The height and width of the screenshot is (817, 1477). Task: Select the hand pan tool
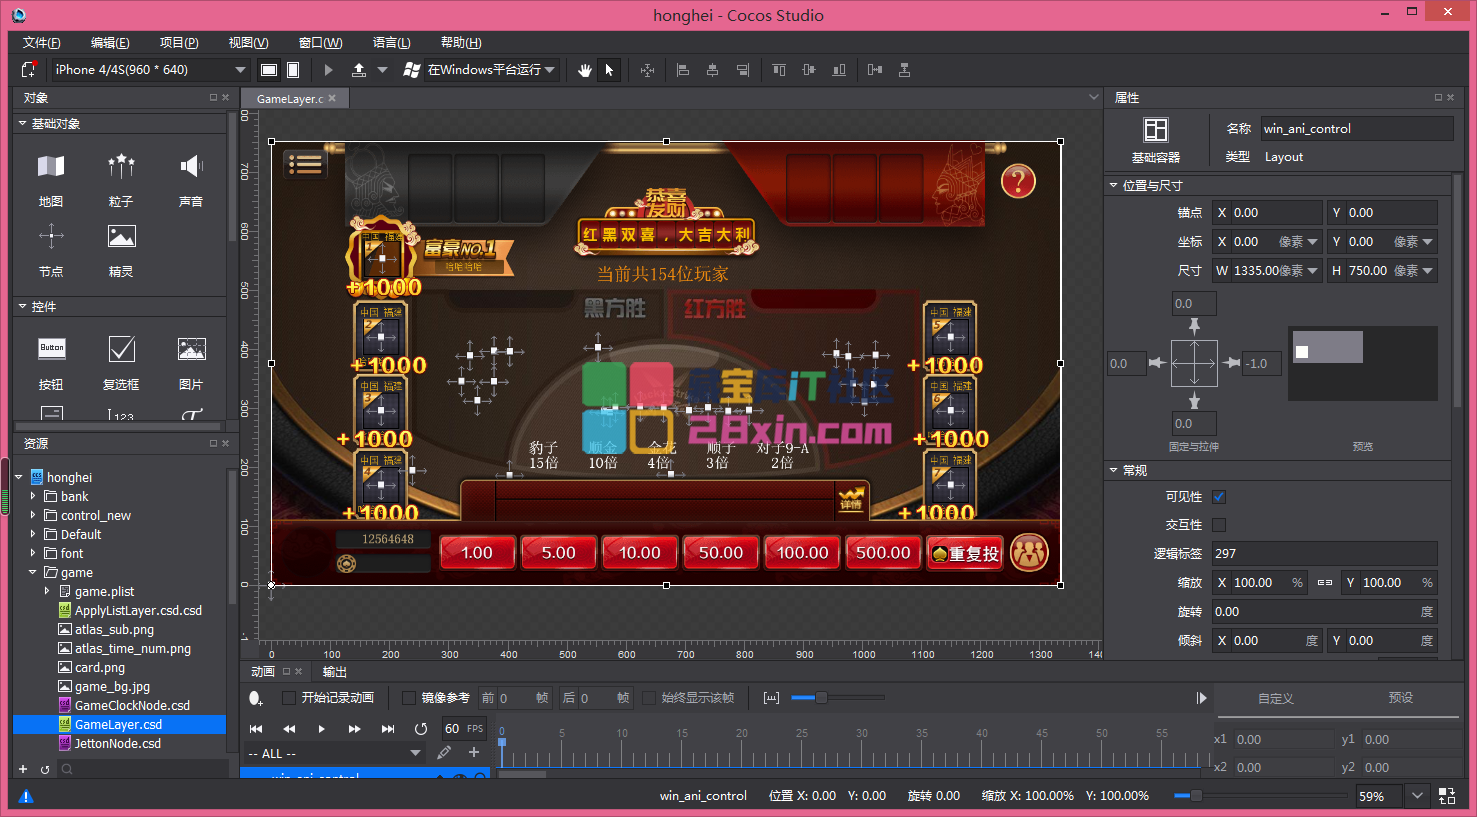pyautogui.click(x=585, y=70)
